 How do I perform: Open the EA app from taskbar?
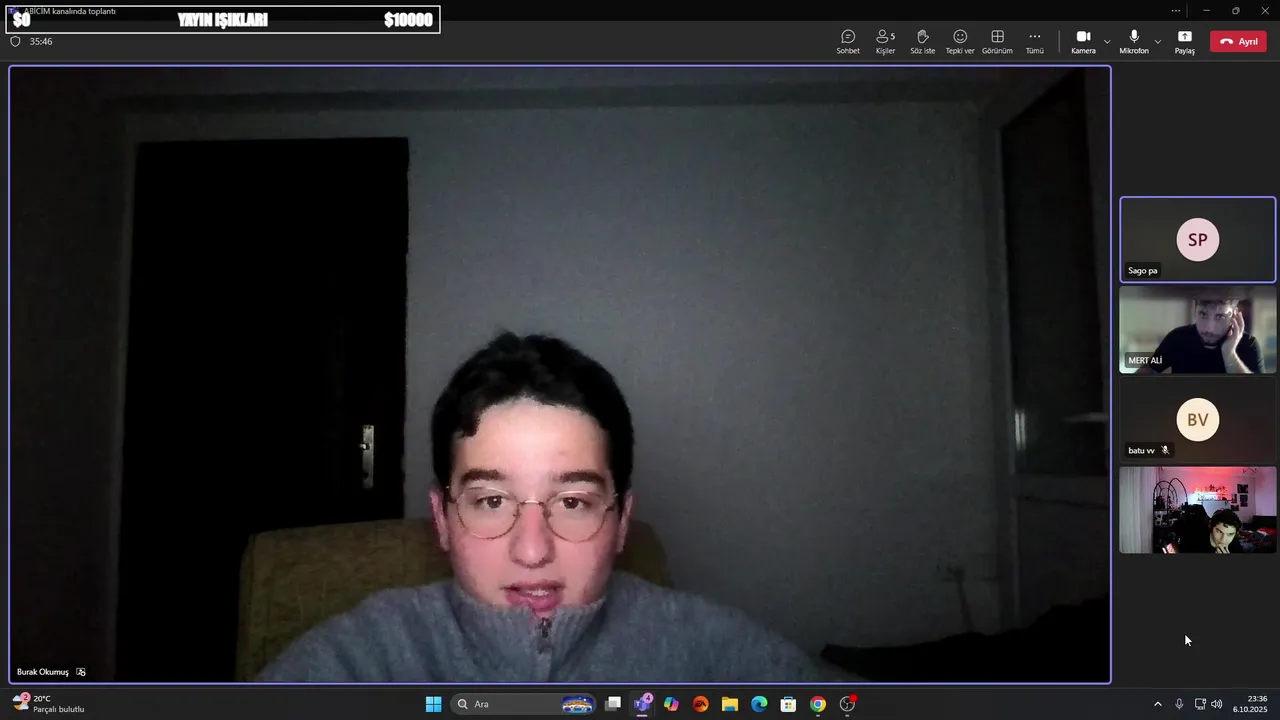[700, 704]
